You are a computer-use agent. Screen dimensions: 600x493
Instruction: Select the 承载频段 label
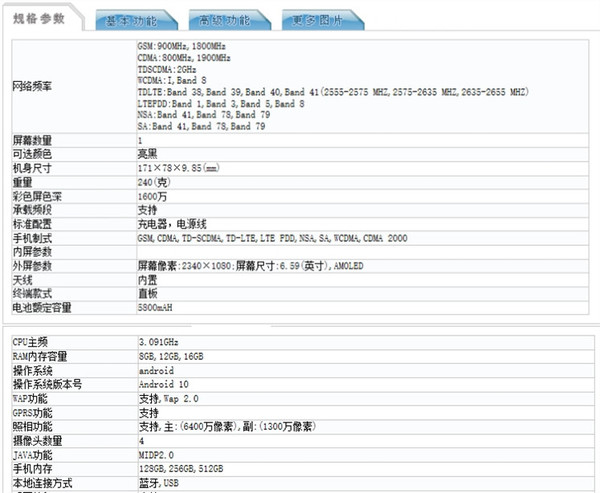click(x=32, y=210)
